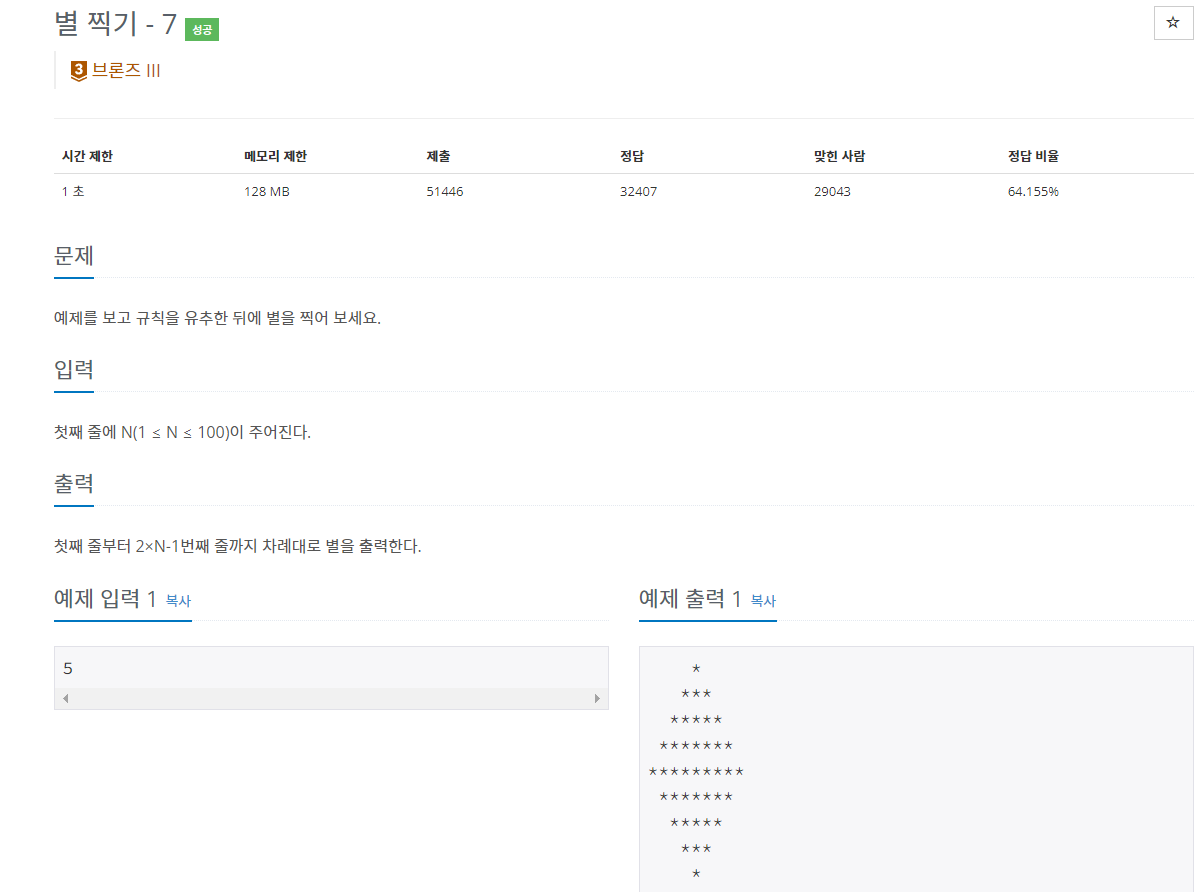Screen dimensions: 1202x892
Task: Click the 맞힌 사람 column header
Action: coord(839,156)
